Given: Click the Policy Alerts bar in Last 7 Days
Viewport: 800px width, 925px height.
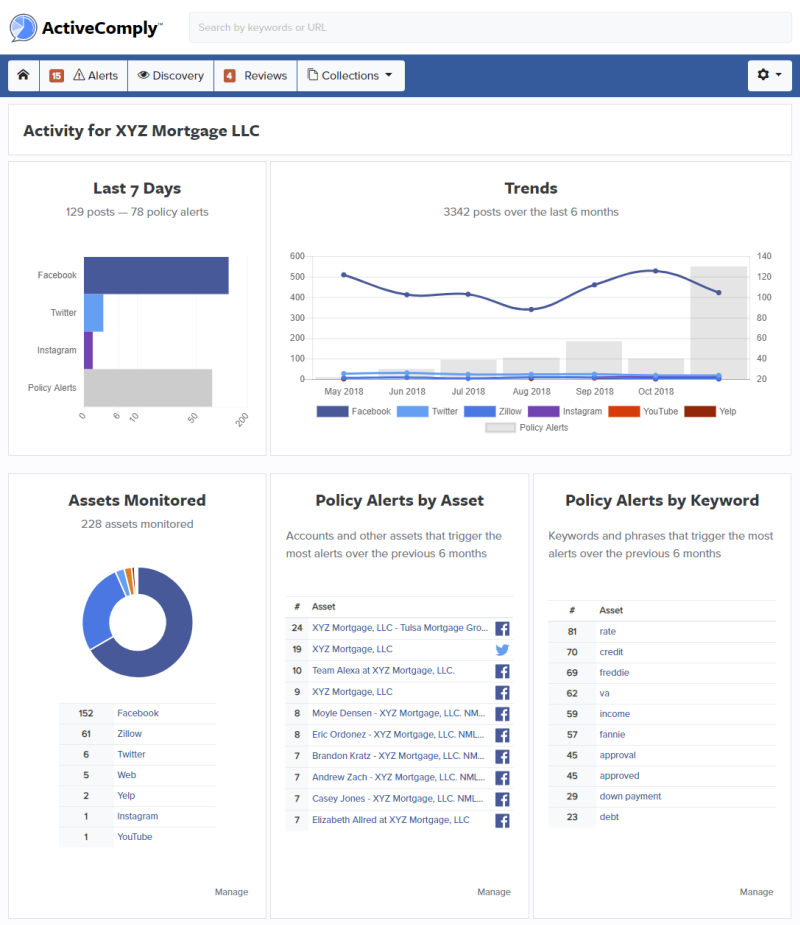Looking at the screenshot, I should (x=148, y=388).
